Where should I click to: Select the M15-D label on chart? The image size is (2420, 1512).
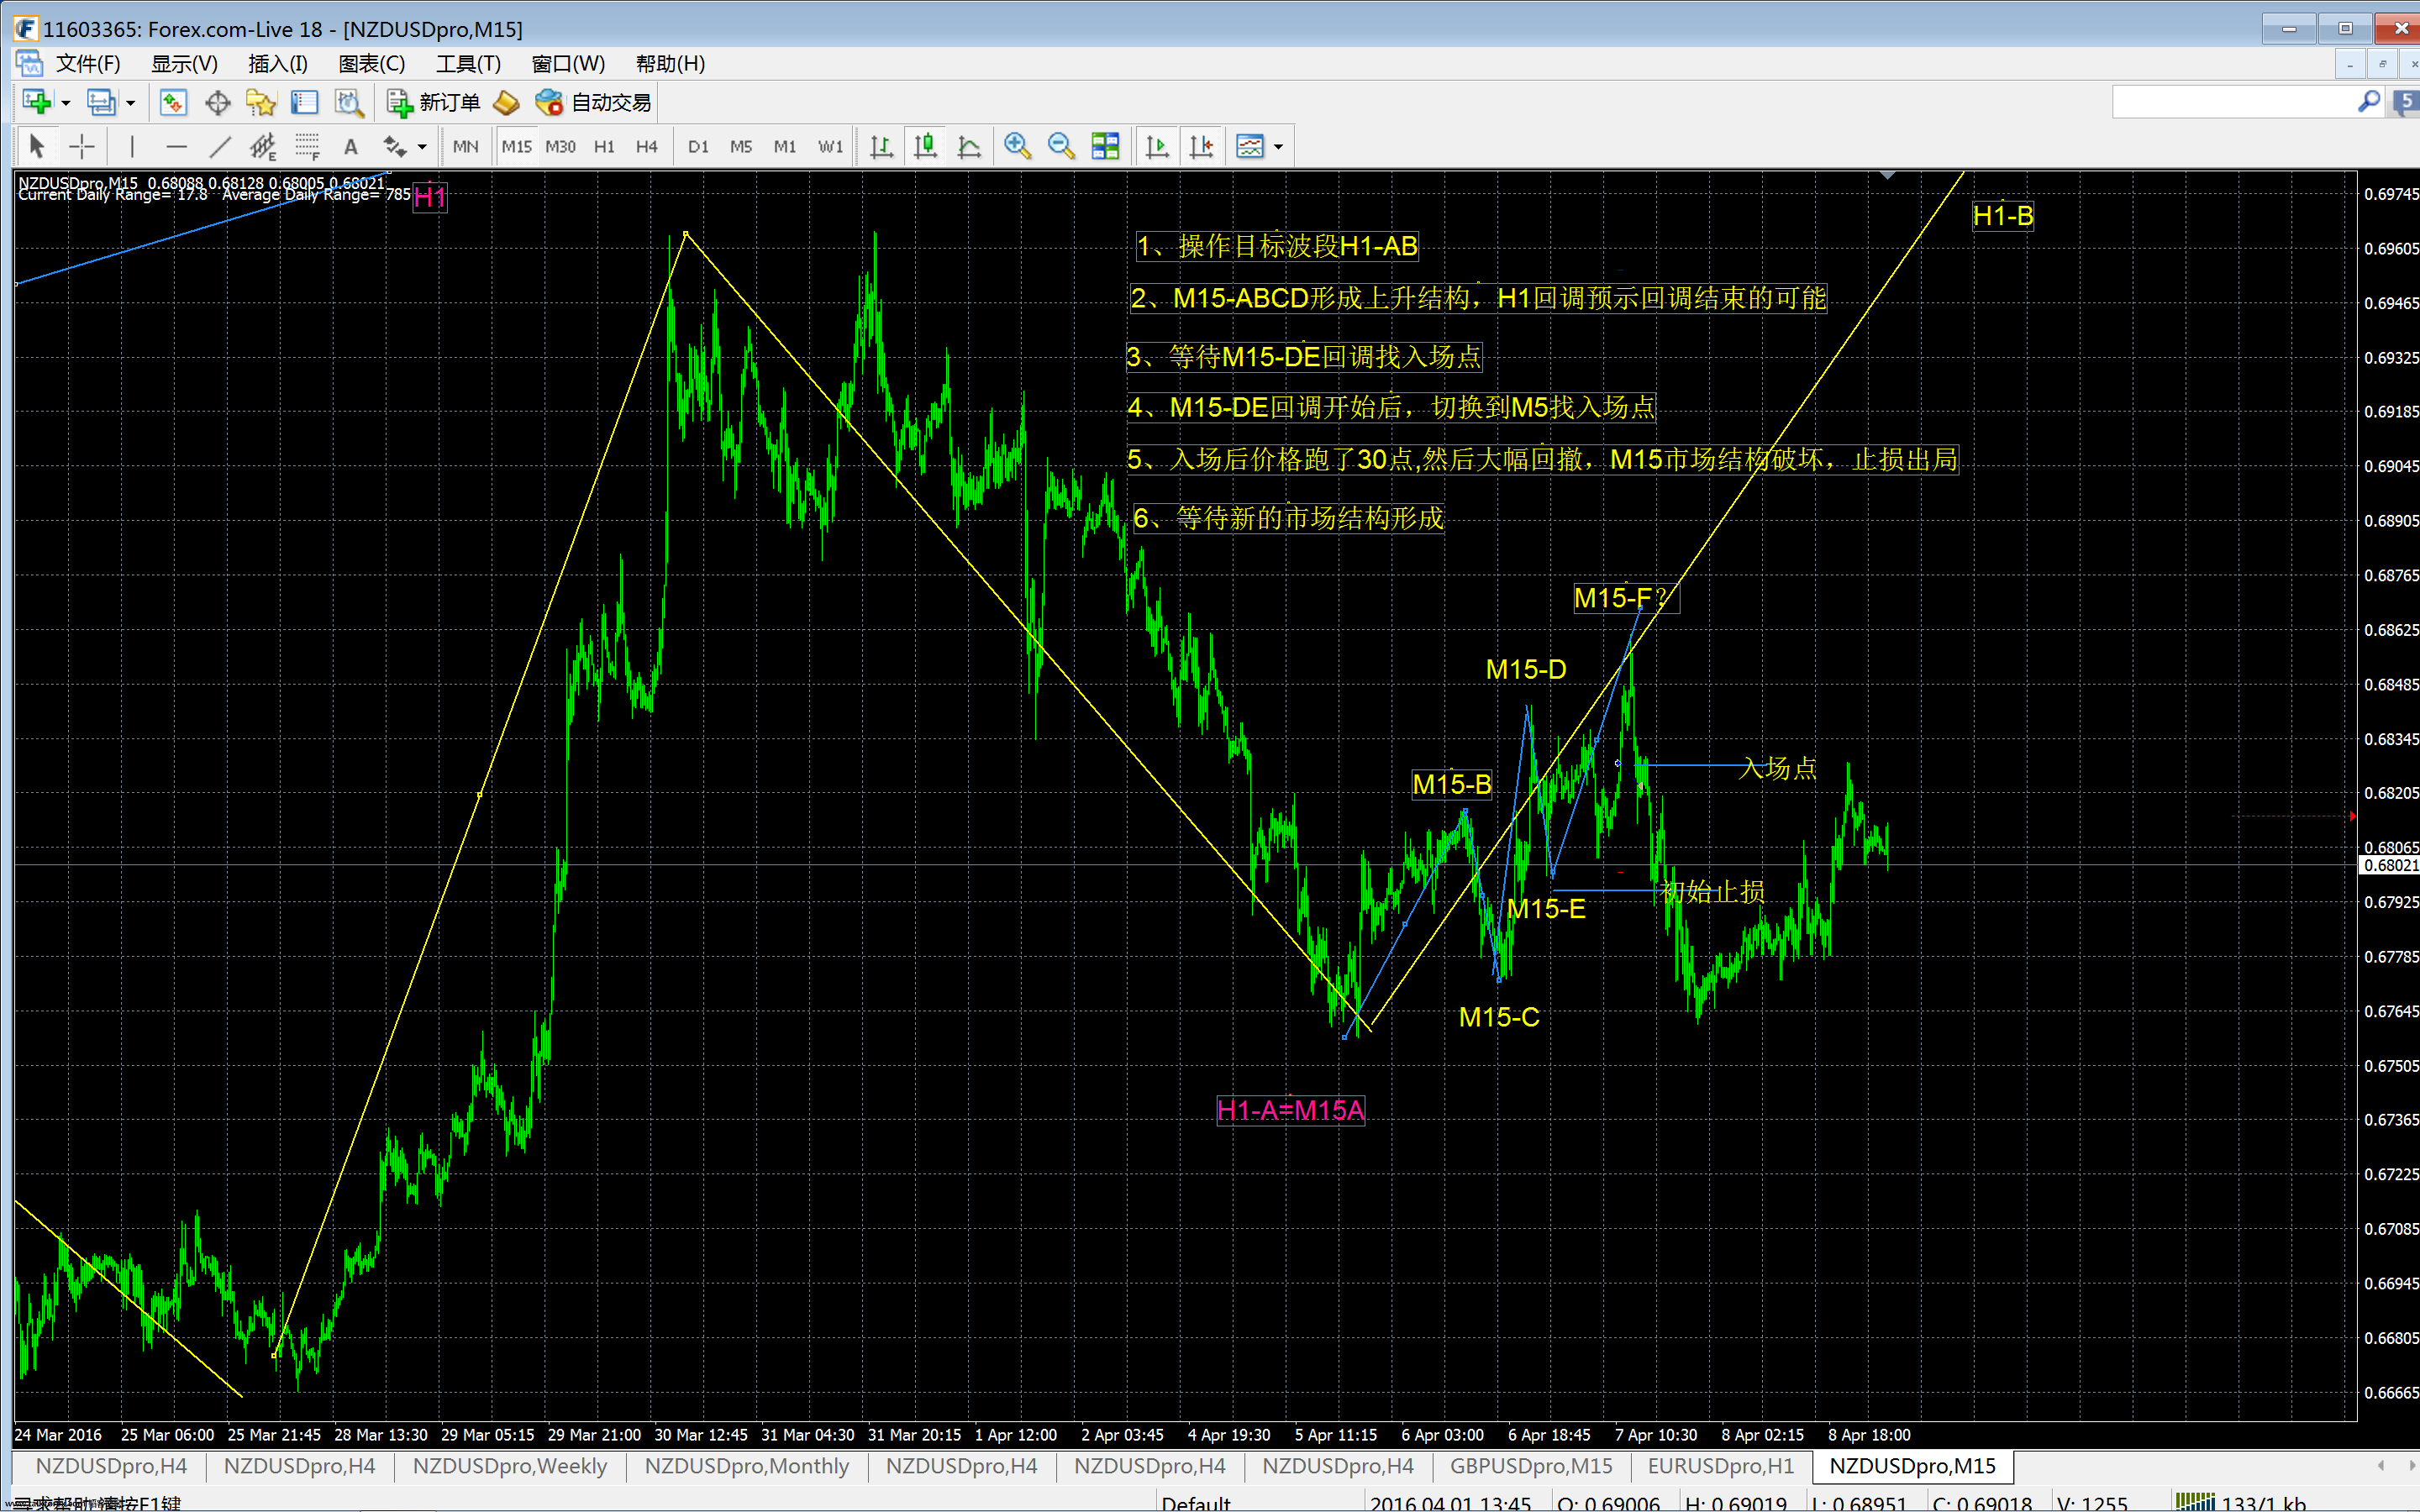pos(1526,670)
